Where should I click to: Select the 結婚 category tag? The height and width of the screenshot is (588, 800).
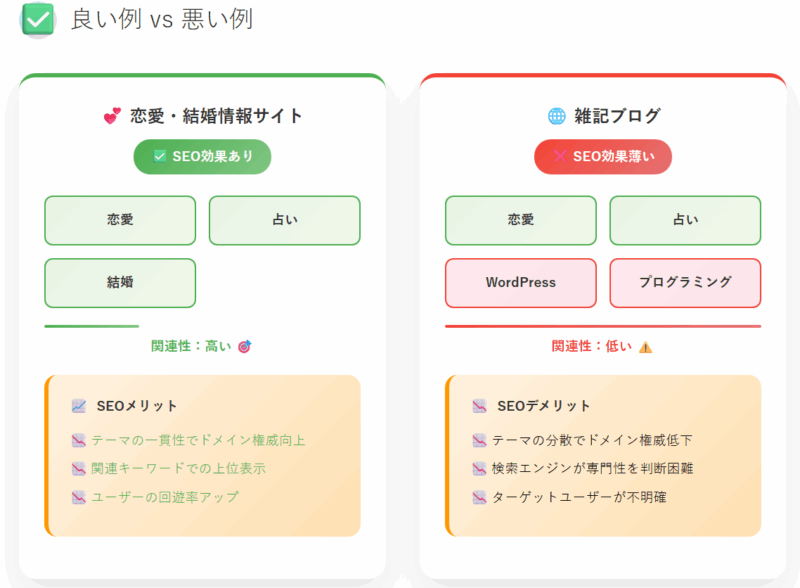pyautogui.click(x=120, y=283)
